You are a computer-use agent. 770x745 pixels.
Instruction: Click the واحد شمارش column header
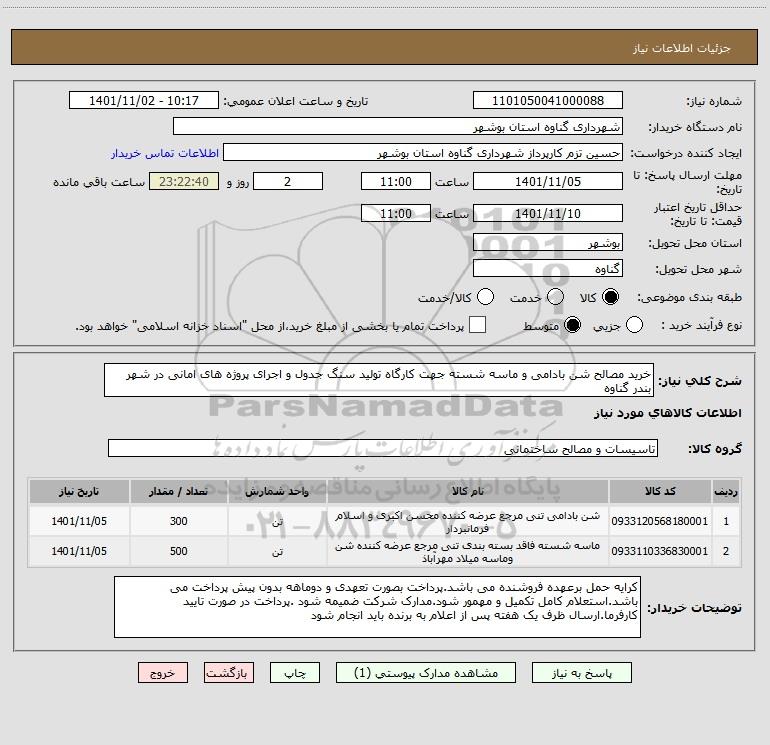(277, 491)
